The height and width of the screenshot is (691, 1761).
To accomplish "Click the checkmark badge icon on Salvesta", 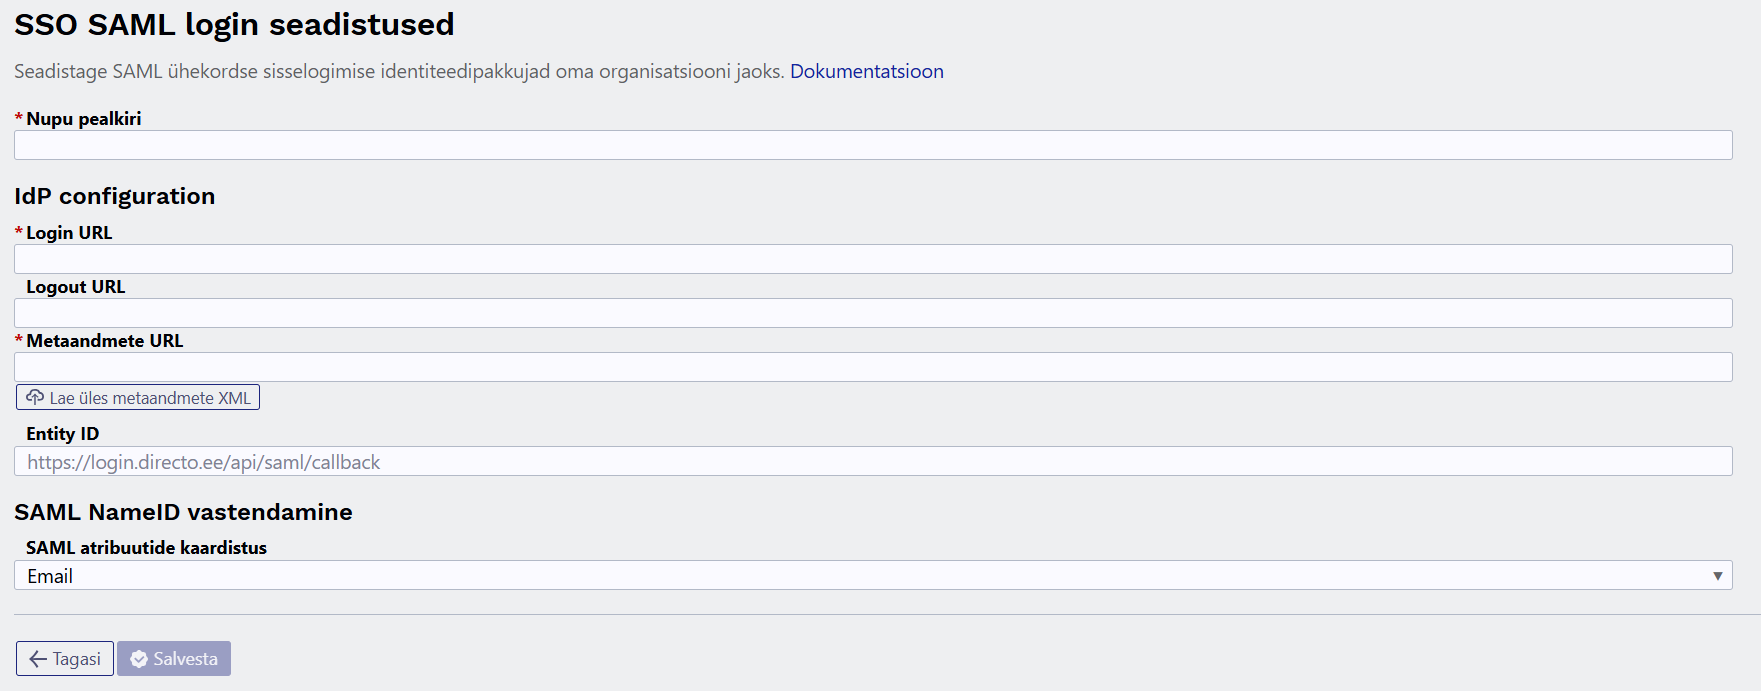I will click(139, 659).
